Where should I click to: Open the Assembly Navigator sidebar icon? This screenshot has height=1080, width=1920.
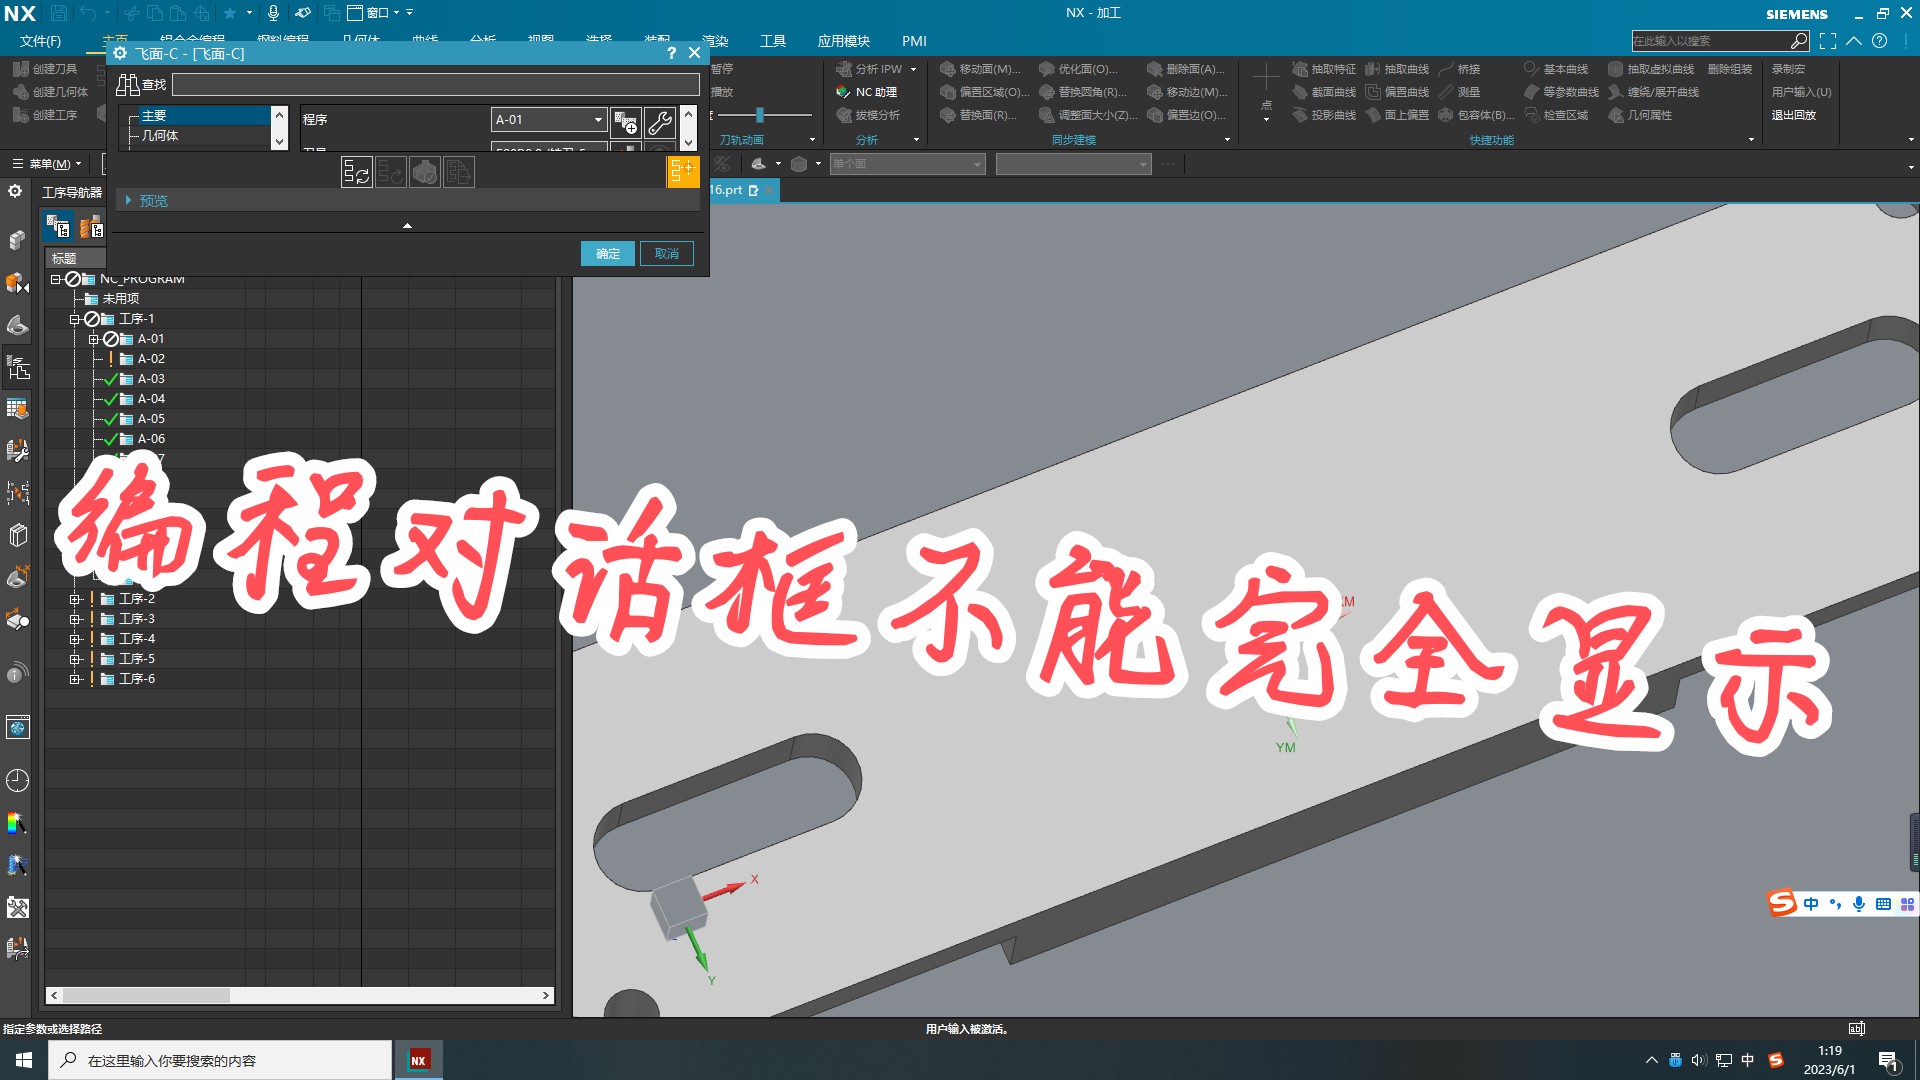pos(17,240)
